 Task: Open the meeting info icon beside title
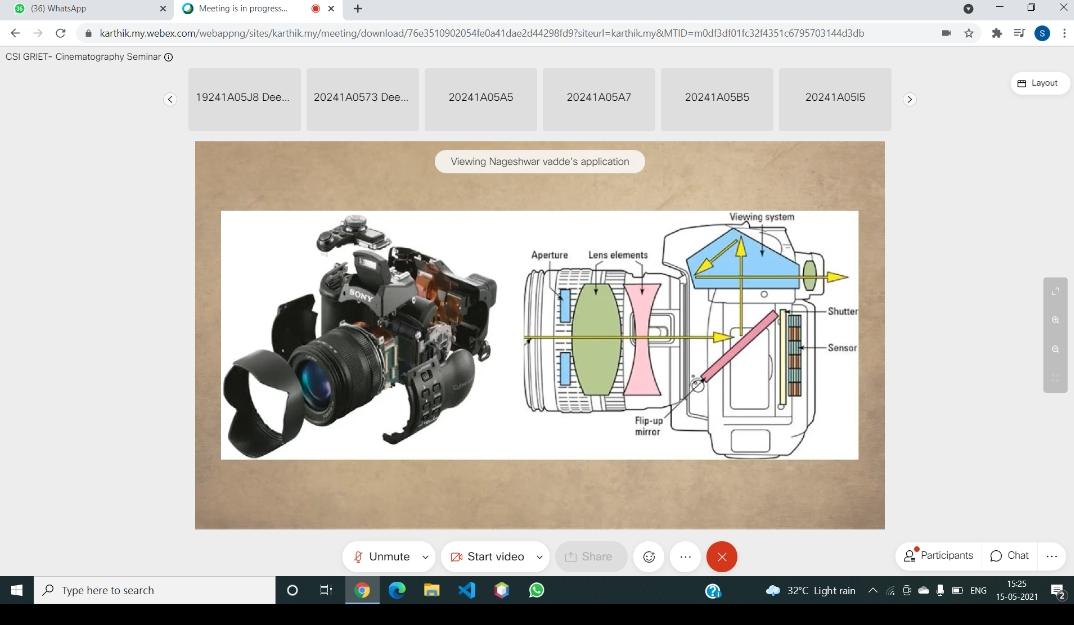click(168, 57)
